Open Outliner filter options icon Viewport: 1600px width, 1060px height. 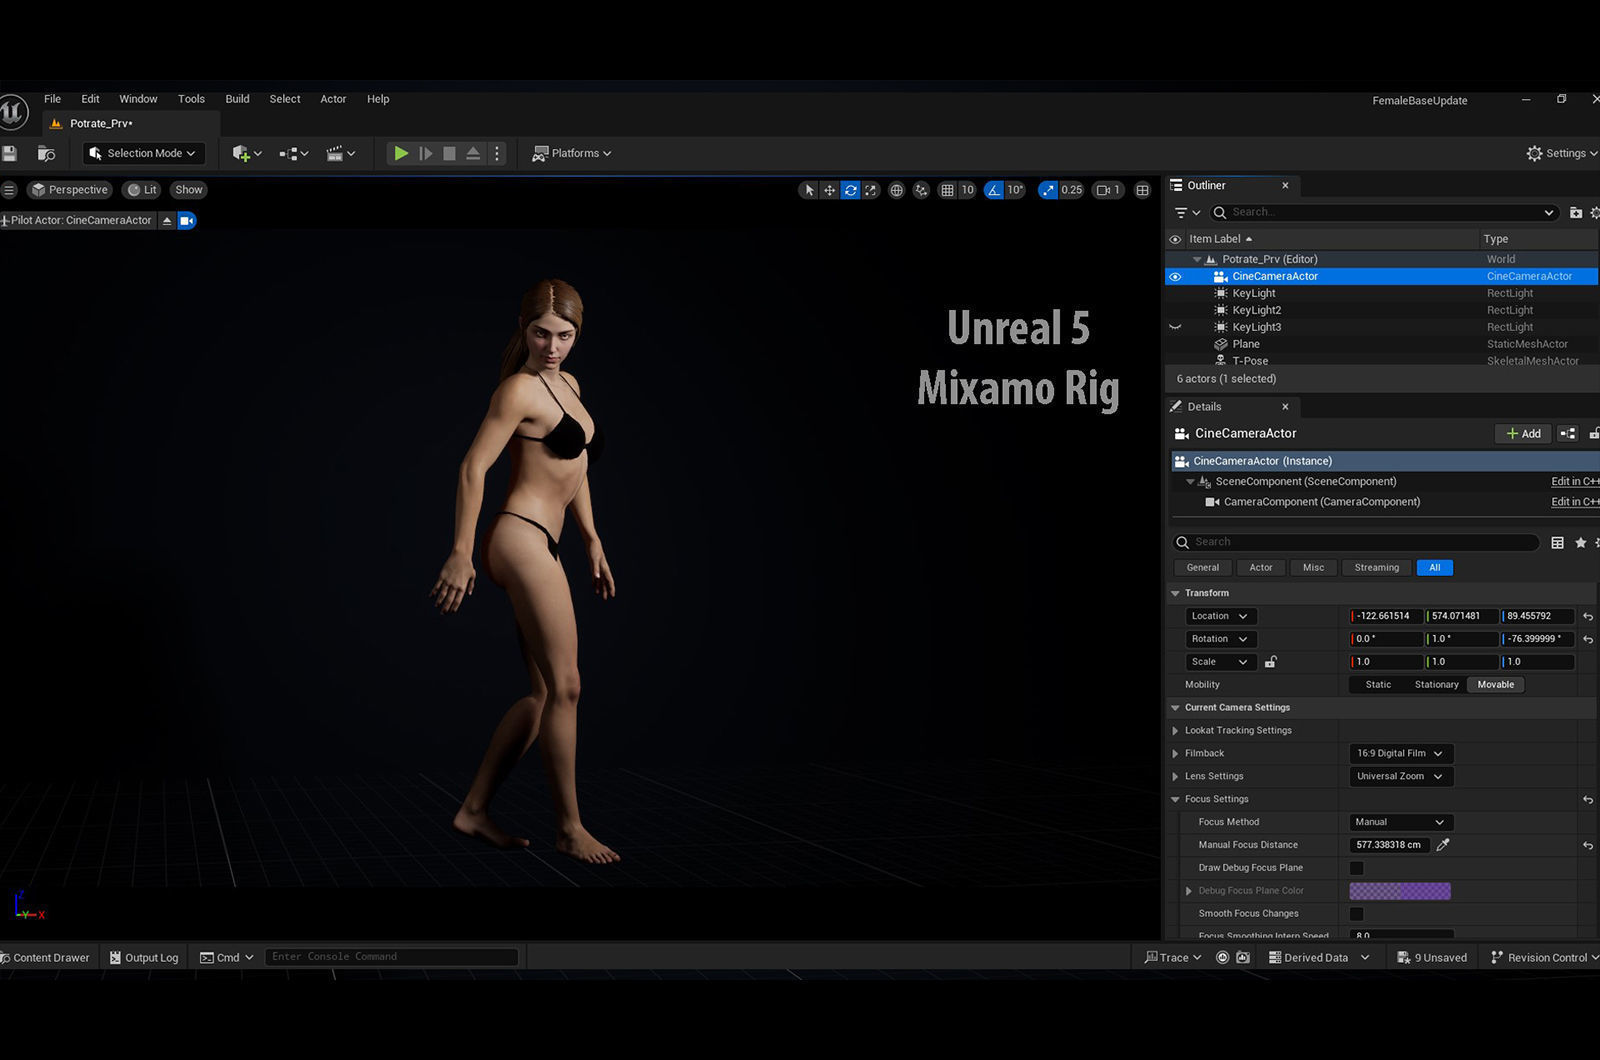click(x=1186, y=212)
